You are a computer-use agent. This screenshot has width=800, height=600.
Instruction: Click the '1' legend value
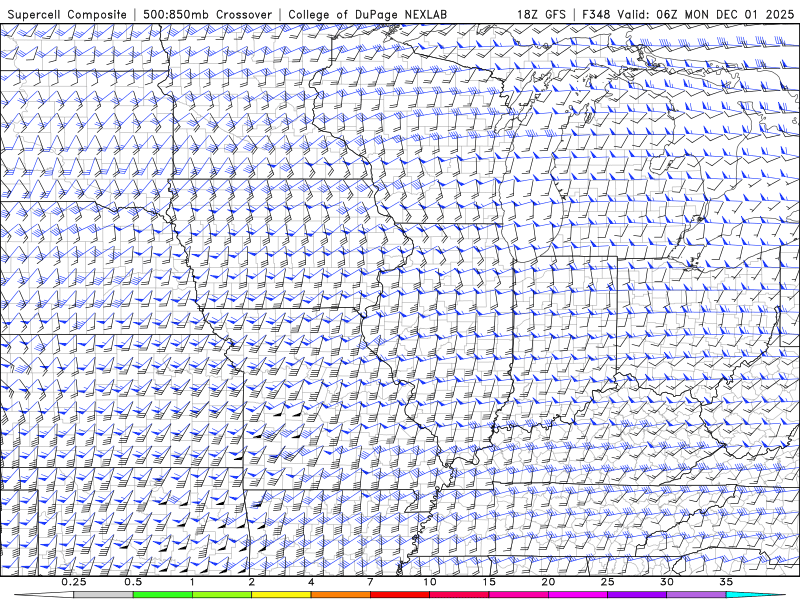[x=192, y=582]
